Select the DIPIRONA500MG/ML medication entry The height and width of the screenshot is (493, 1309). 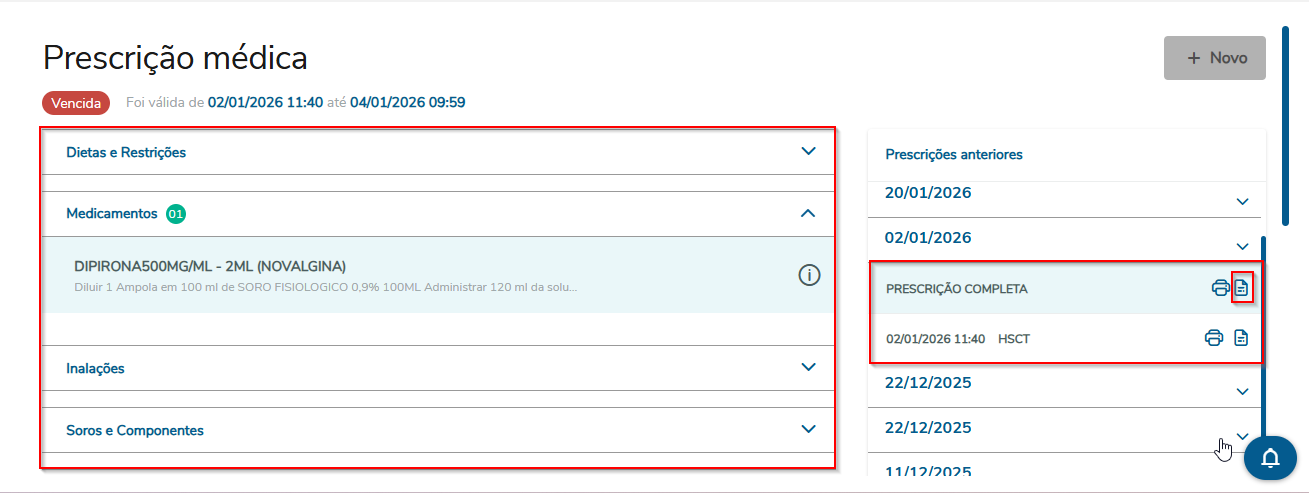click(x=210, y=266)
